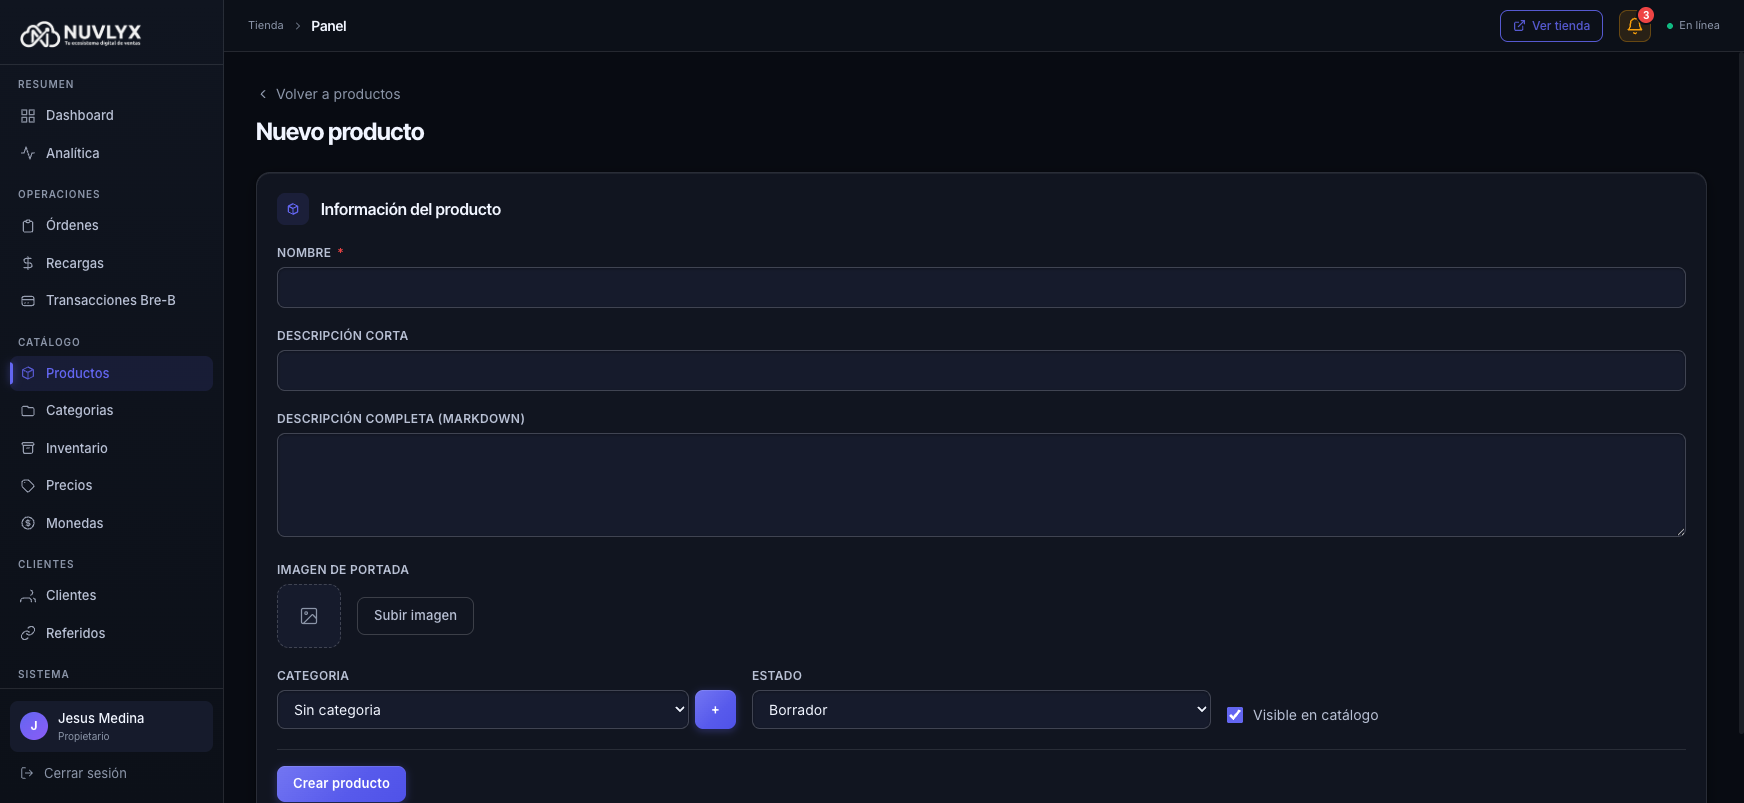Click the Nuvlyx logo

pyautogui.click(x=81, y=35)
